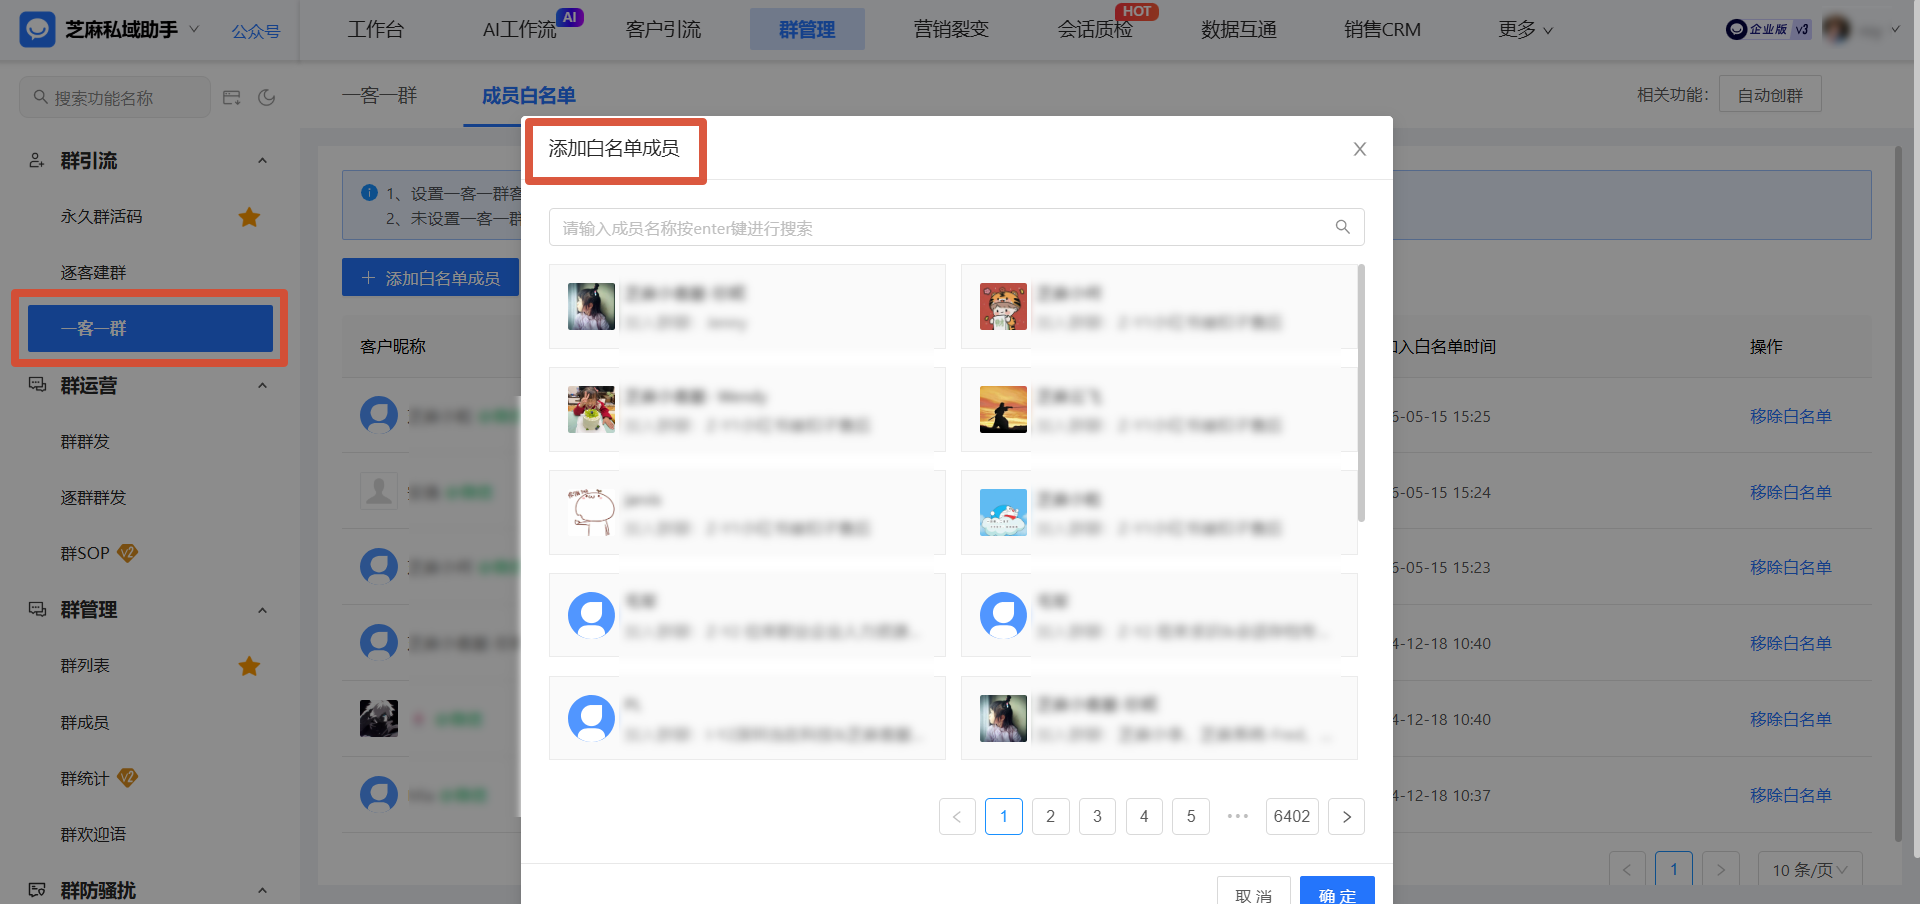The width and height of the screenshot is (1920, 904).
Task: Open 群欢迎语 in the sidebar
Action: click(93, 834)
